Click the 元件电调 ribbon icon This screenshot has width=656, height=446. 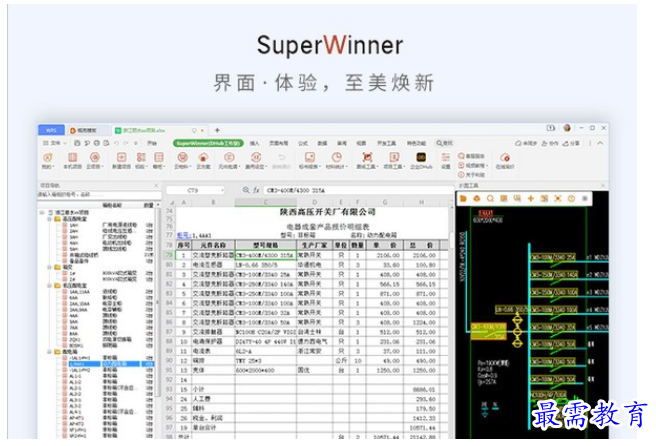click(x=229, y=161)
